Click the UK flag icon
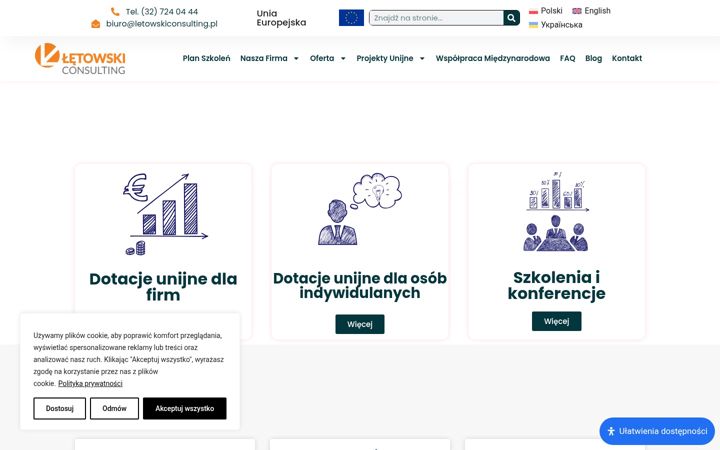Screen dimensions: 720x450 (577, 11)
